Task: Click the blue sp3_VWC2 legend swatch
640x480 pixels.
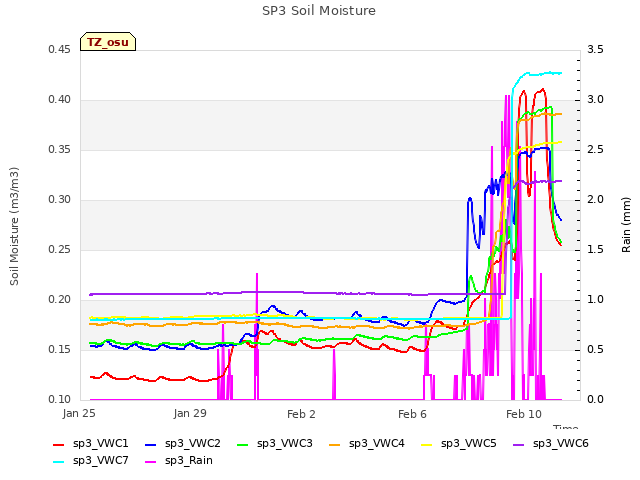Action: coord(151,444)
